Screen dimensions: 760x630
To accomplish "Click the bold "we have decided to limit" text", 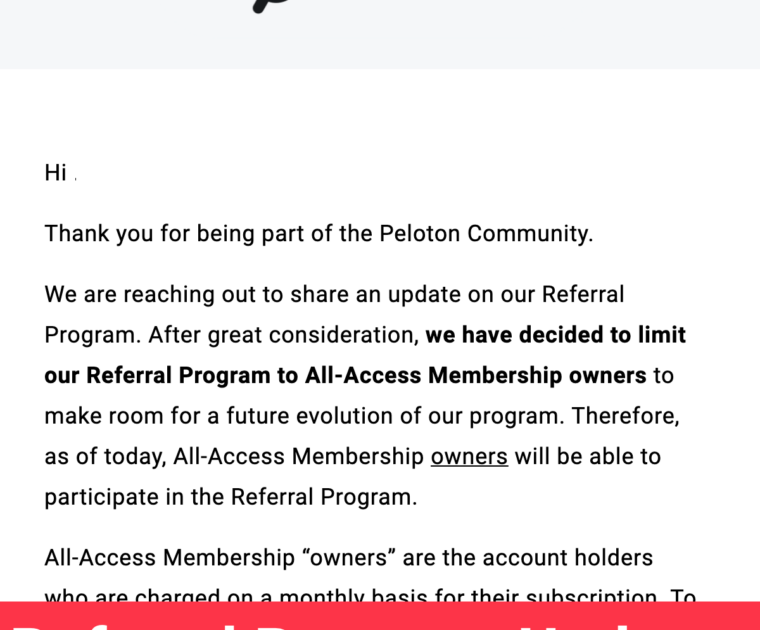I will pos(555,335).
